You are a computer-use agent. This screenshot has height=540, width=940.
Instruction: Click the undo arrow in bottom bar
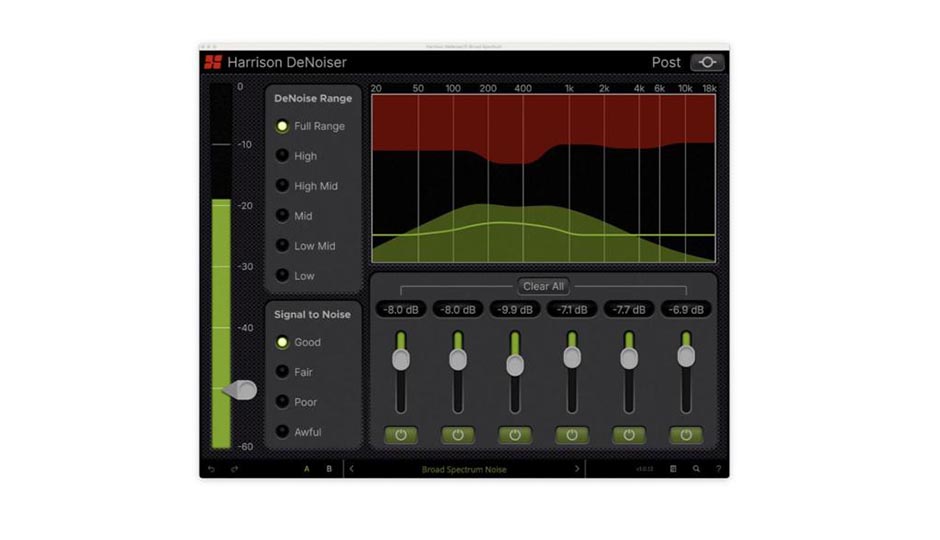211,469
